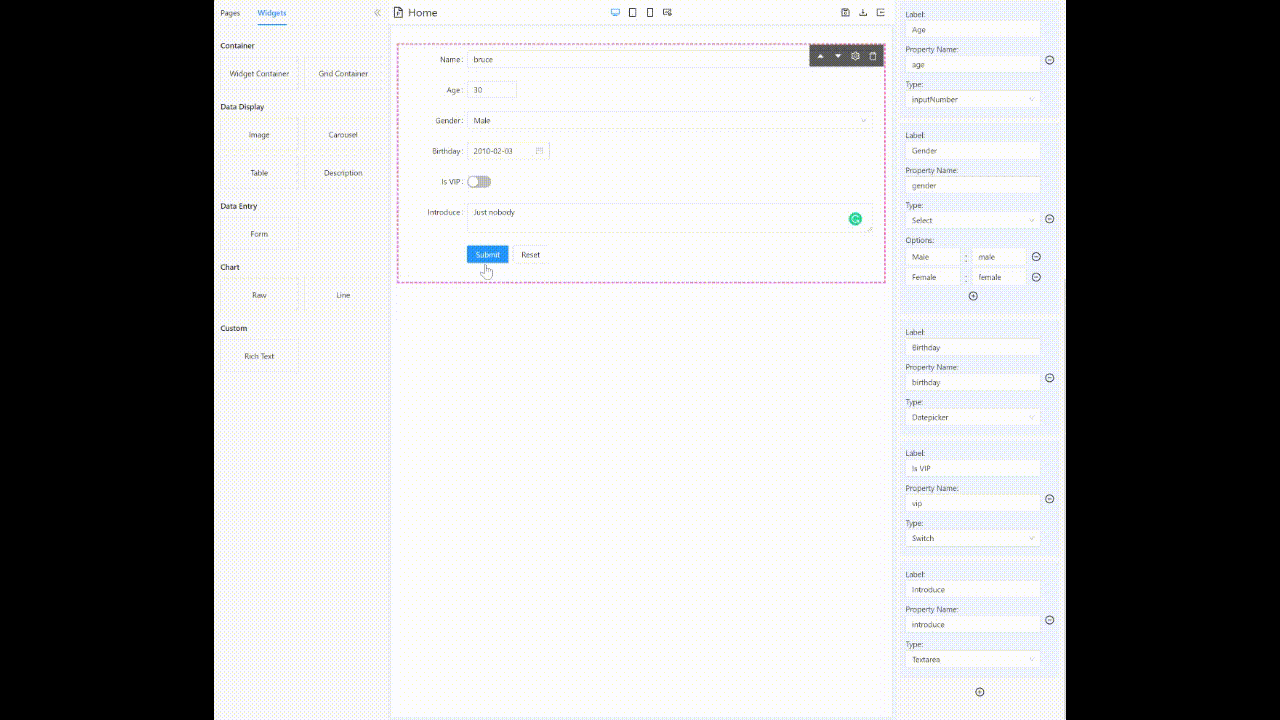
Task: Click the save icon in top toolbar
Action: pos(845,13)
